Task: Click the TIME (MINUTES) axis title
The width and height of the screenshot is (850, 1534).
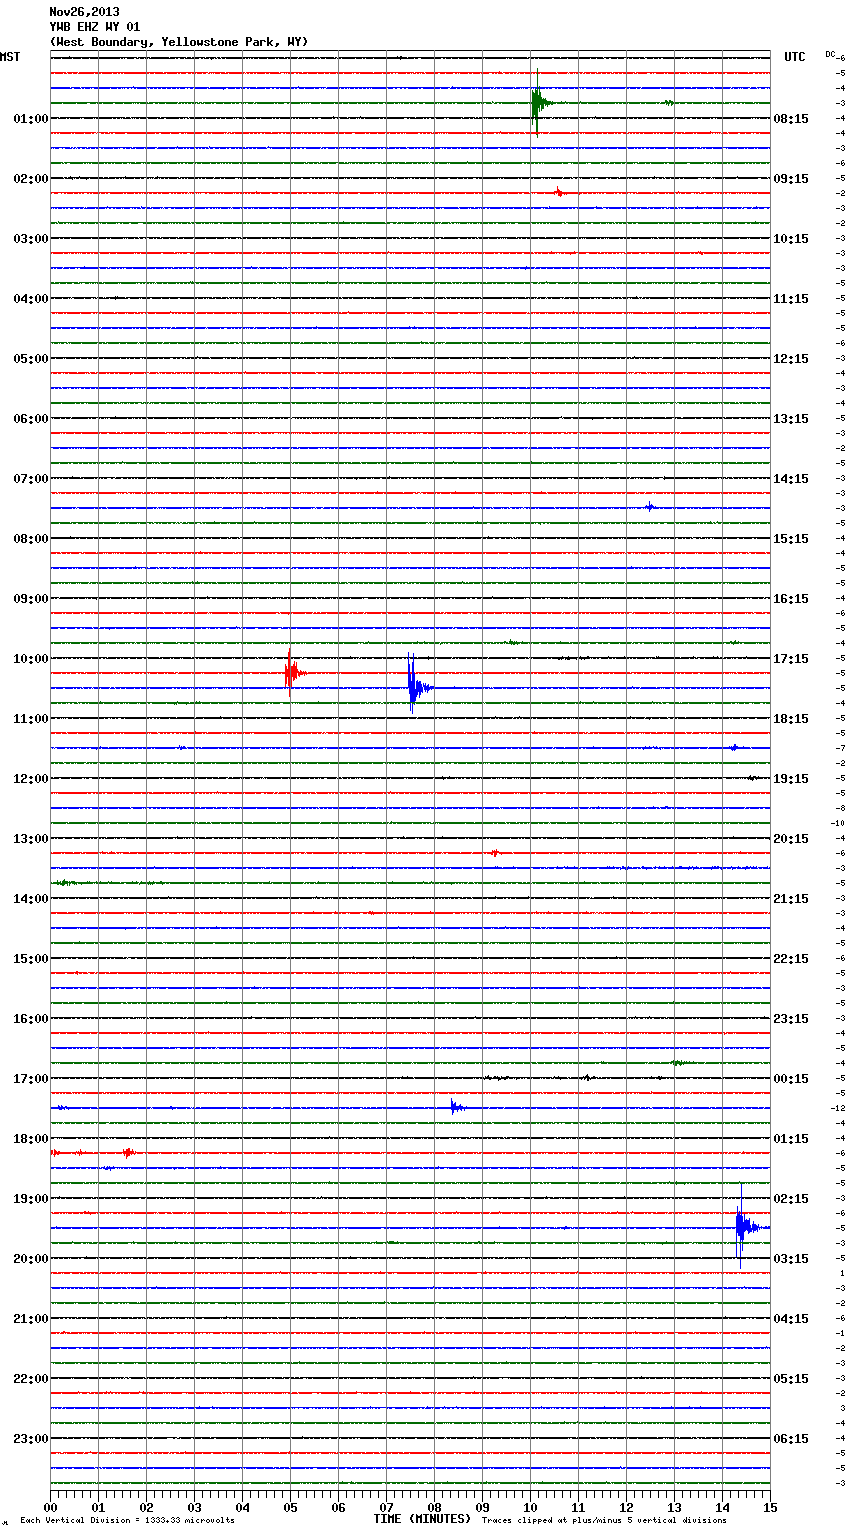Action: click(421, 1519)
